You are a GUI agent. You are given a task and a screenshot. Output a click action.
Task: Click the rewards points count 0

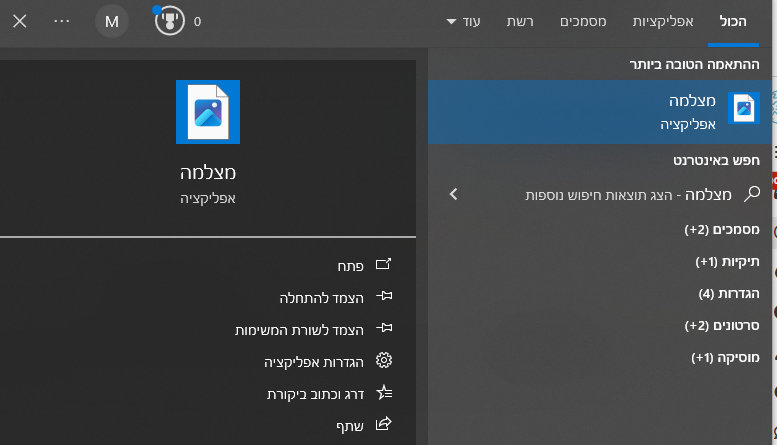click(197, 22)
